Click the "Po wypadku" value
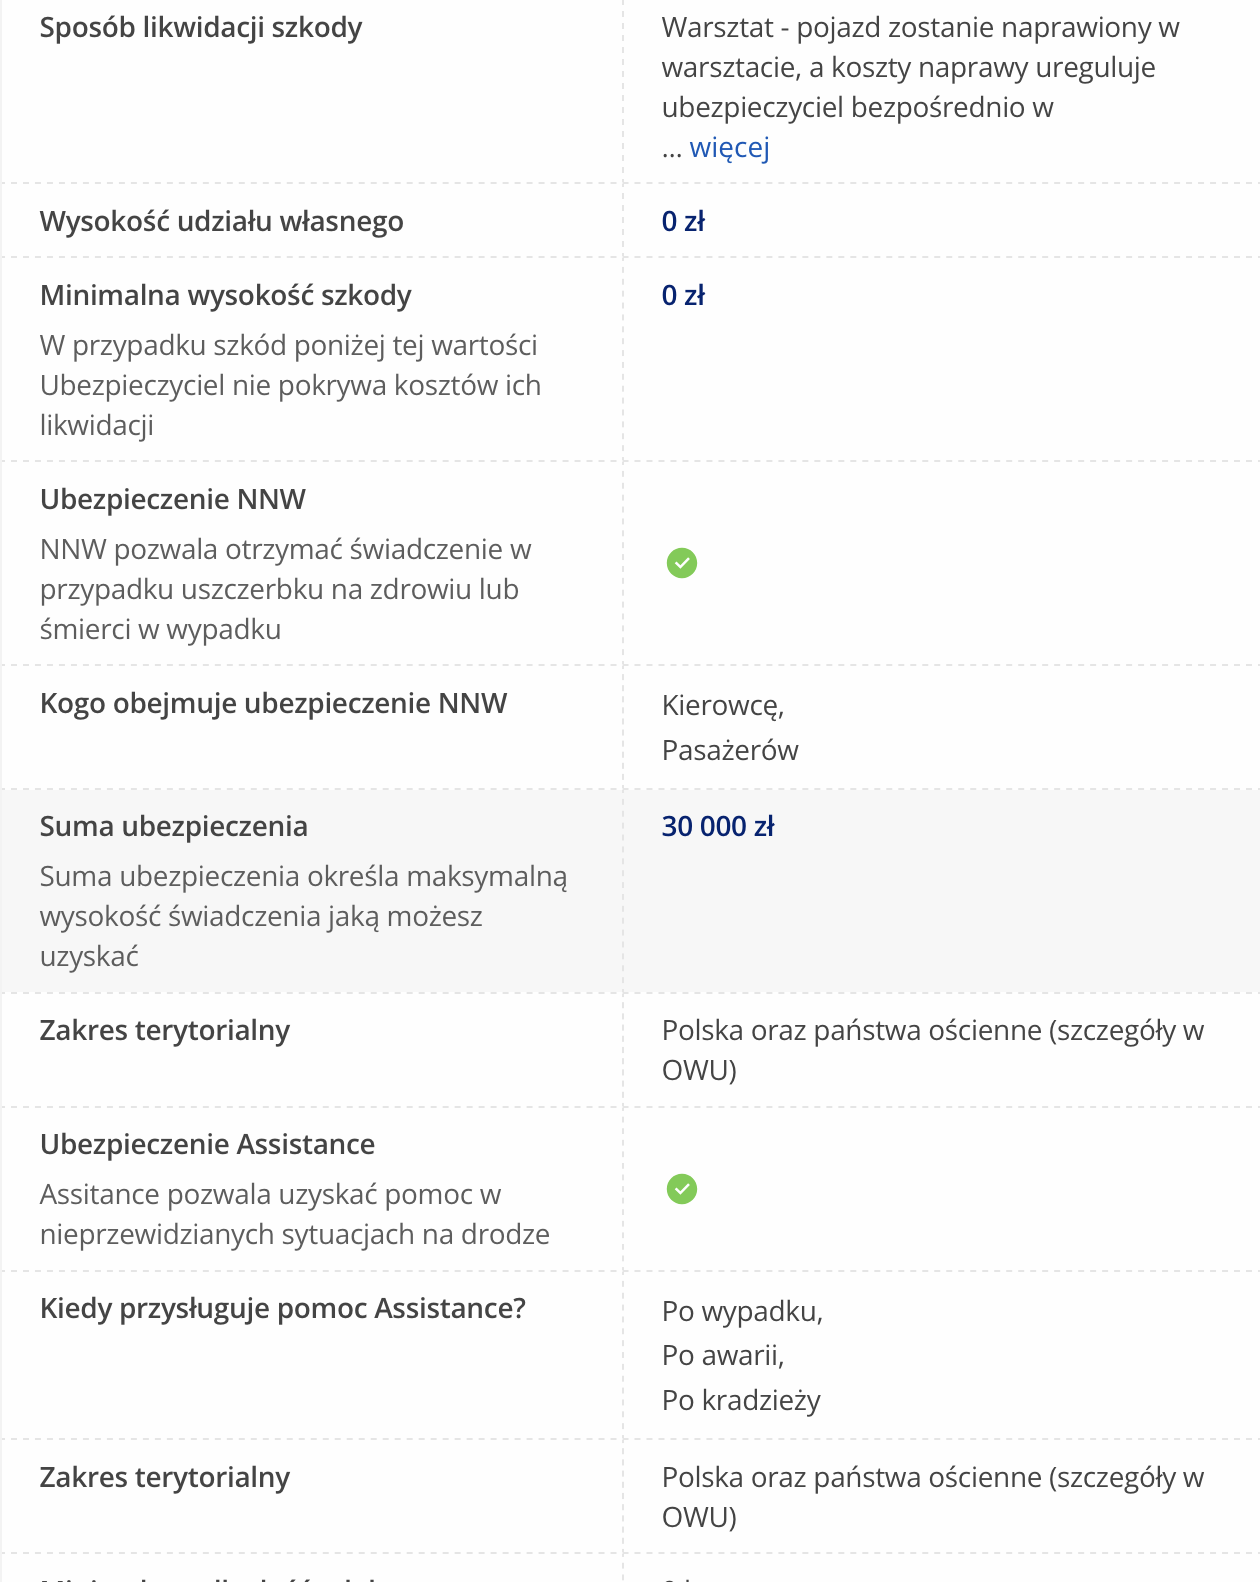Screen dimensions: 1260x1582 click(x=742, y=1311)
